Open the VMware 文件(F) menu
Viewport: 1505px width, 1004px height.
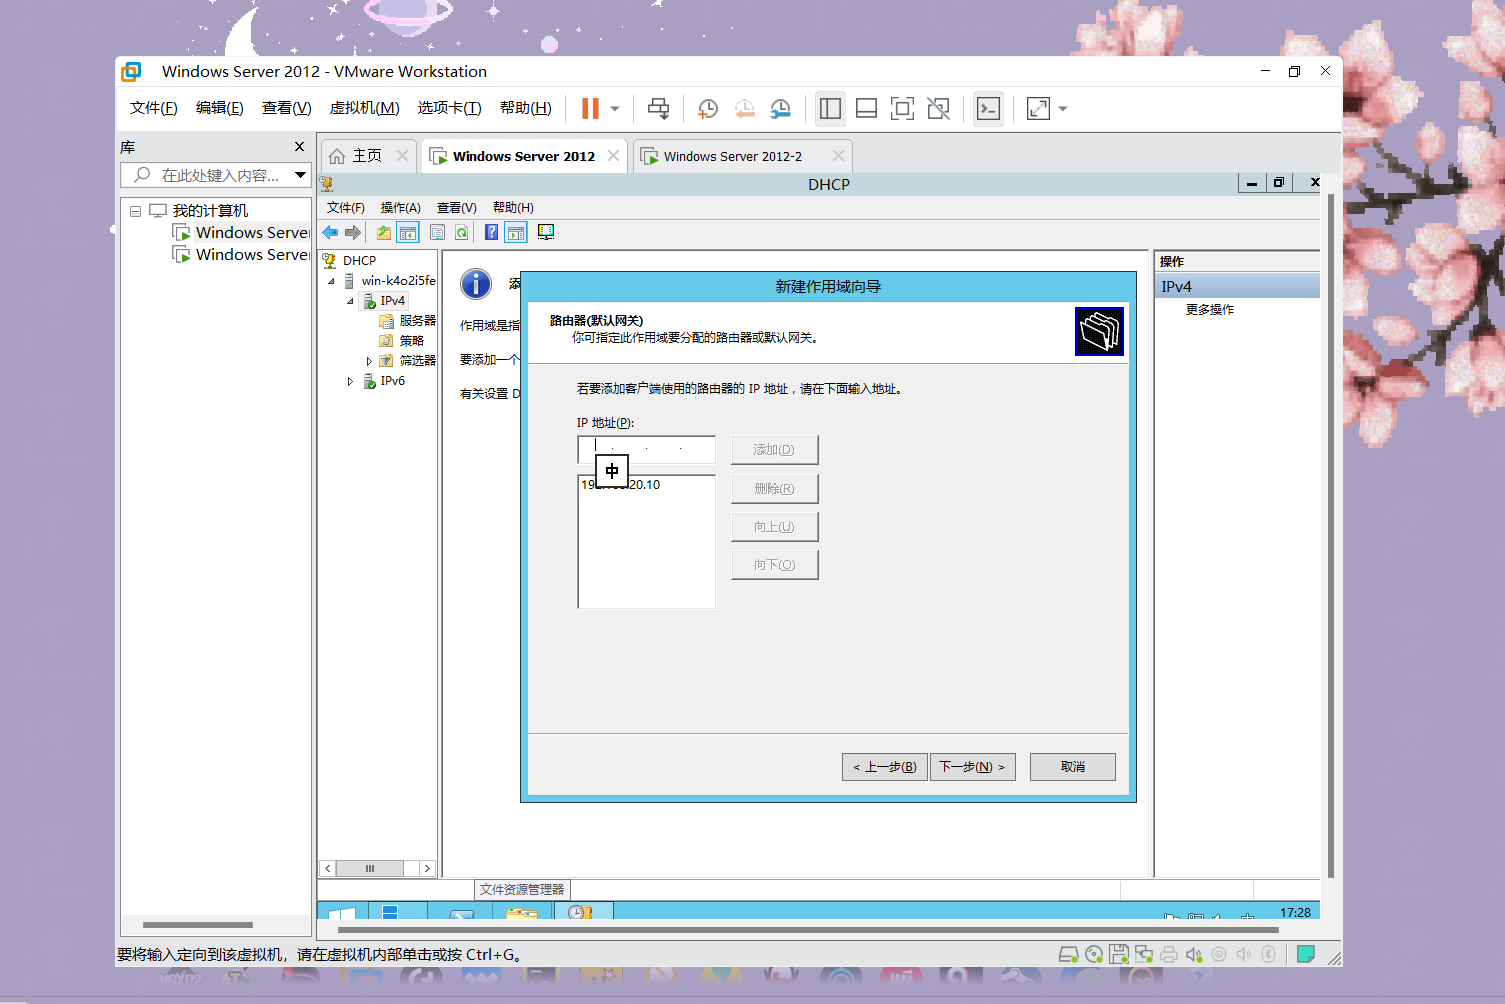point(153,108)
